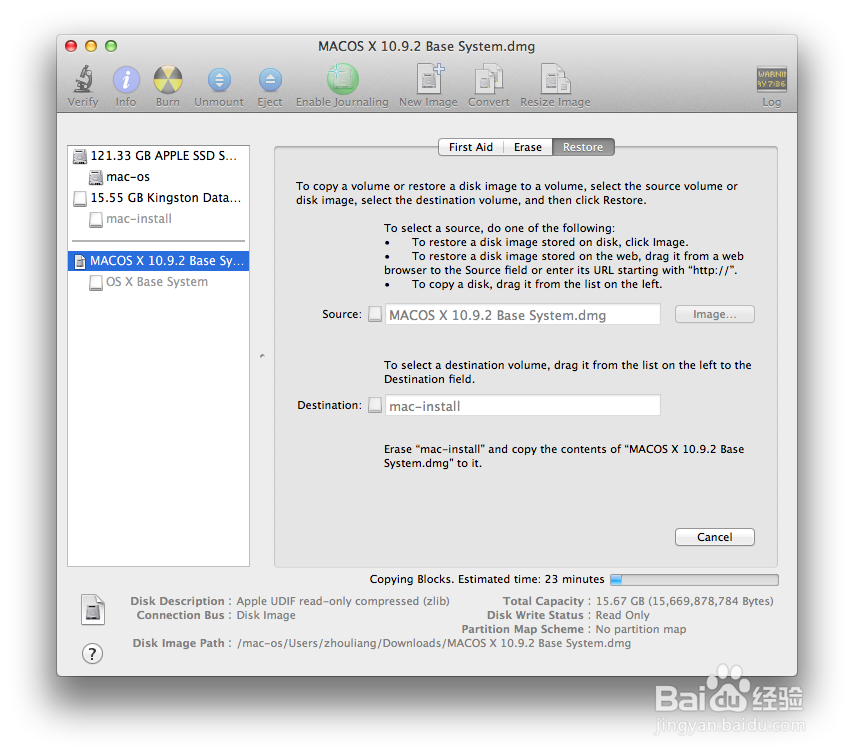The height and width of the screenshot is (755, 854).
Task: Click the Source disk image icon
Action: 375,314
